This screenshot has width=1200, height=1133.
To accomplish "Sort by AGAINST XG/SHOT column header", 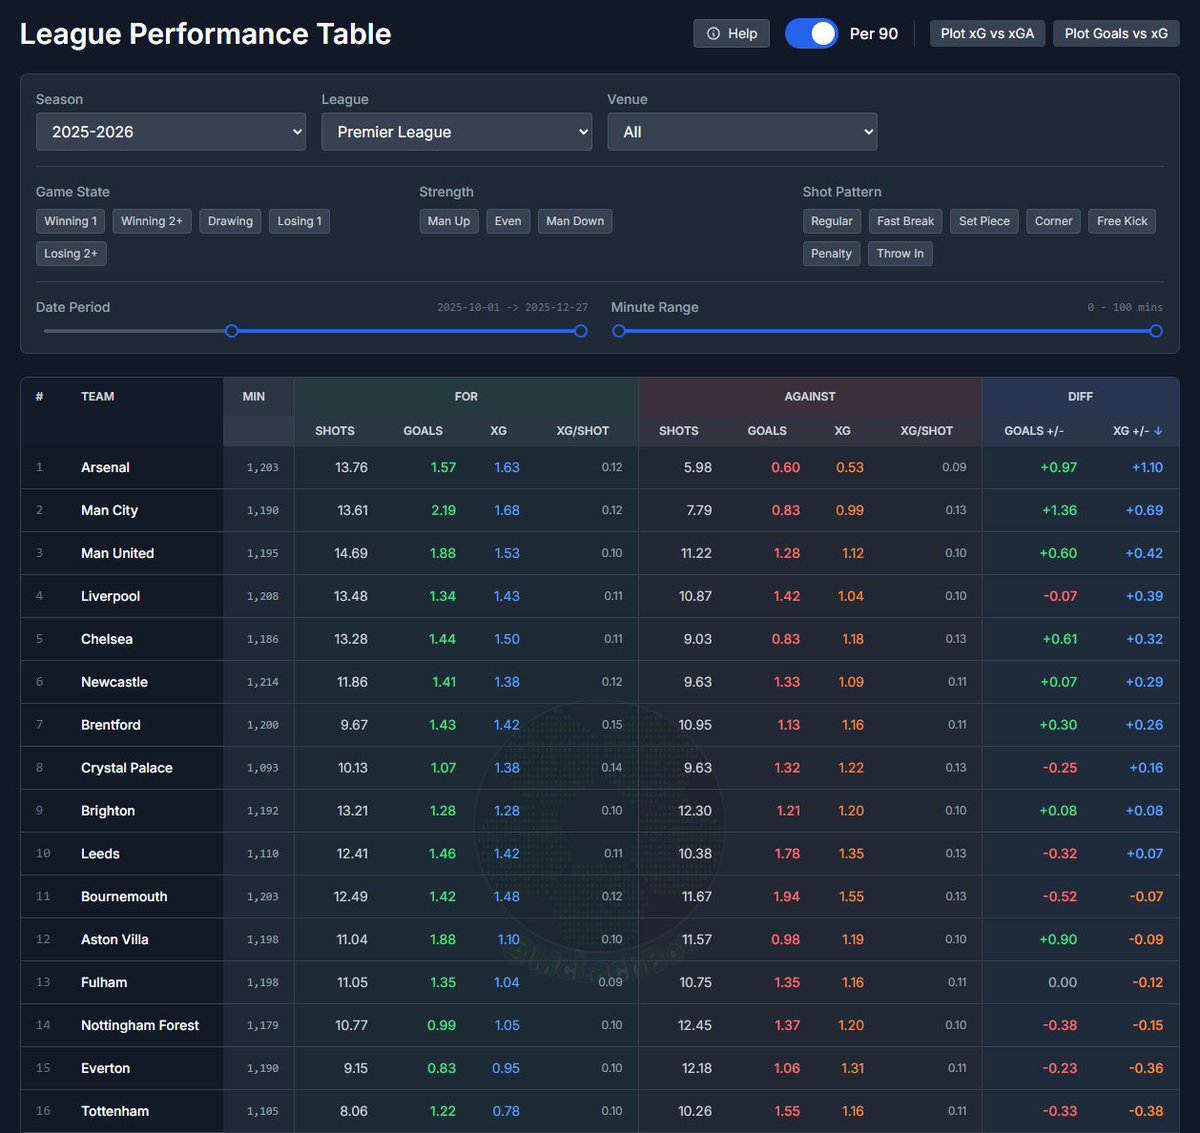I will (x=927, y=431).
